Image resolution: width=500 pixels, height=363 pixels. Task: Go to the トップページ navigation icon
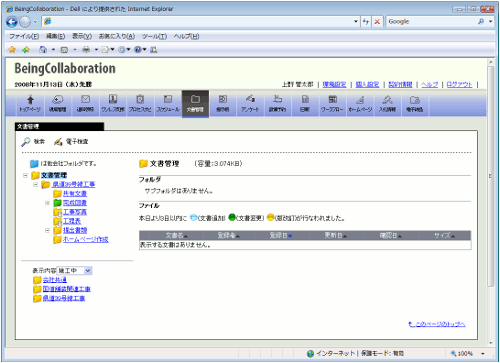point(30,104)
